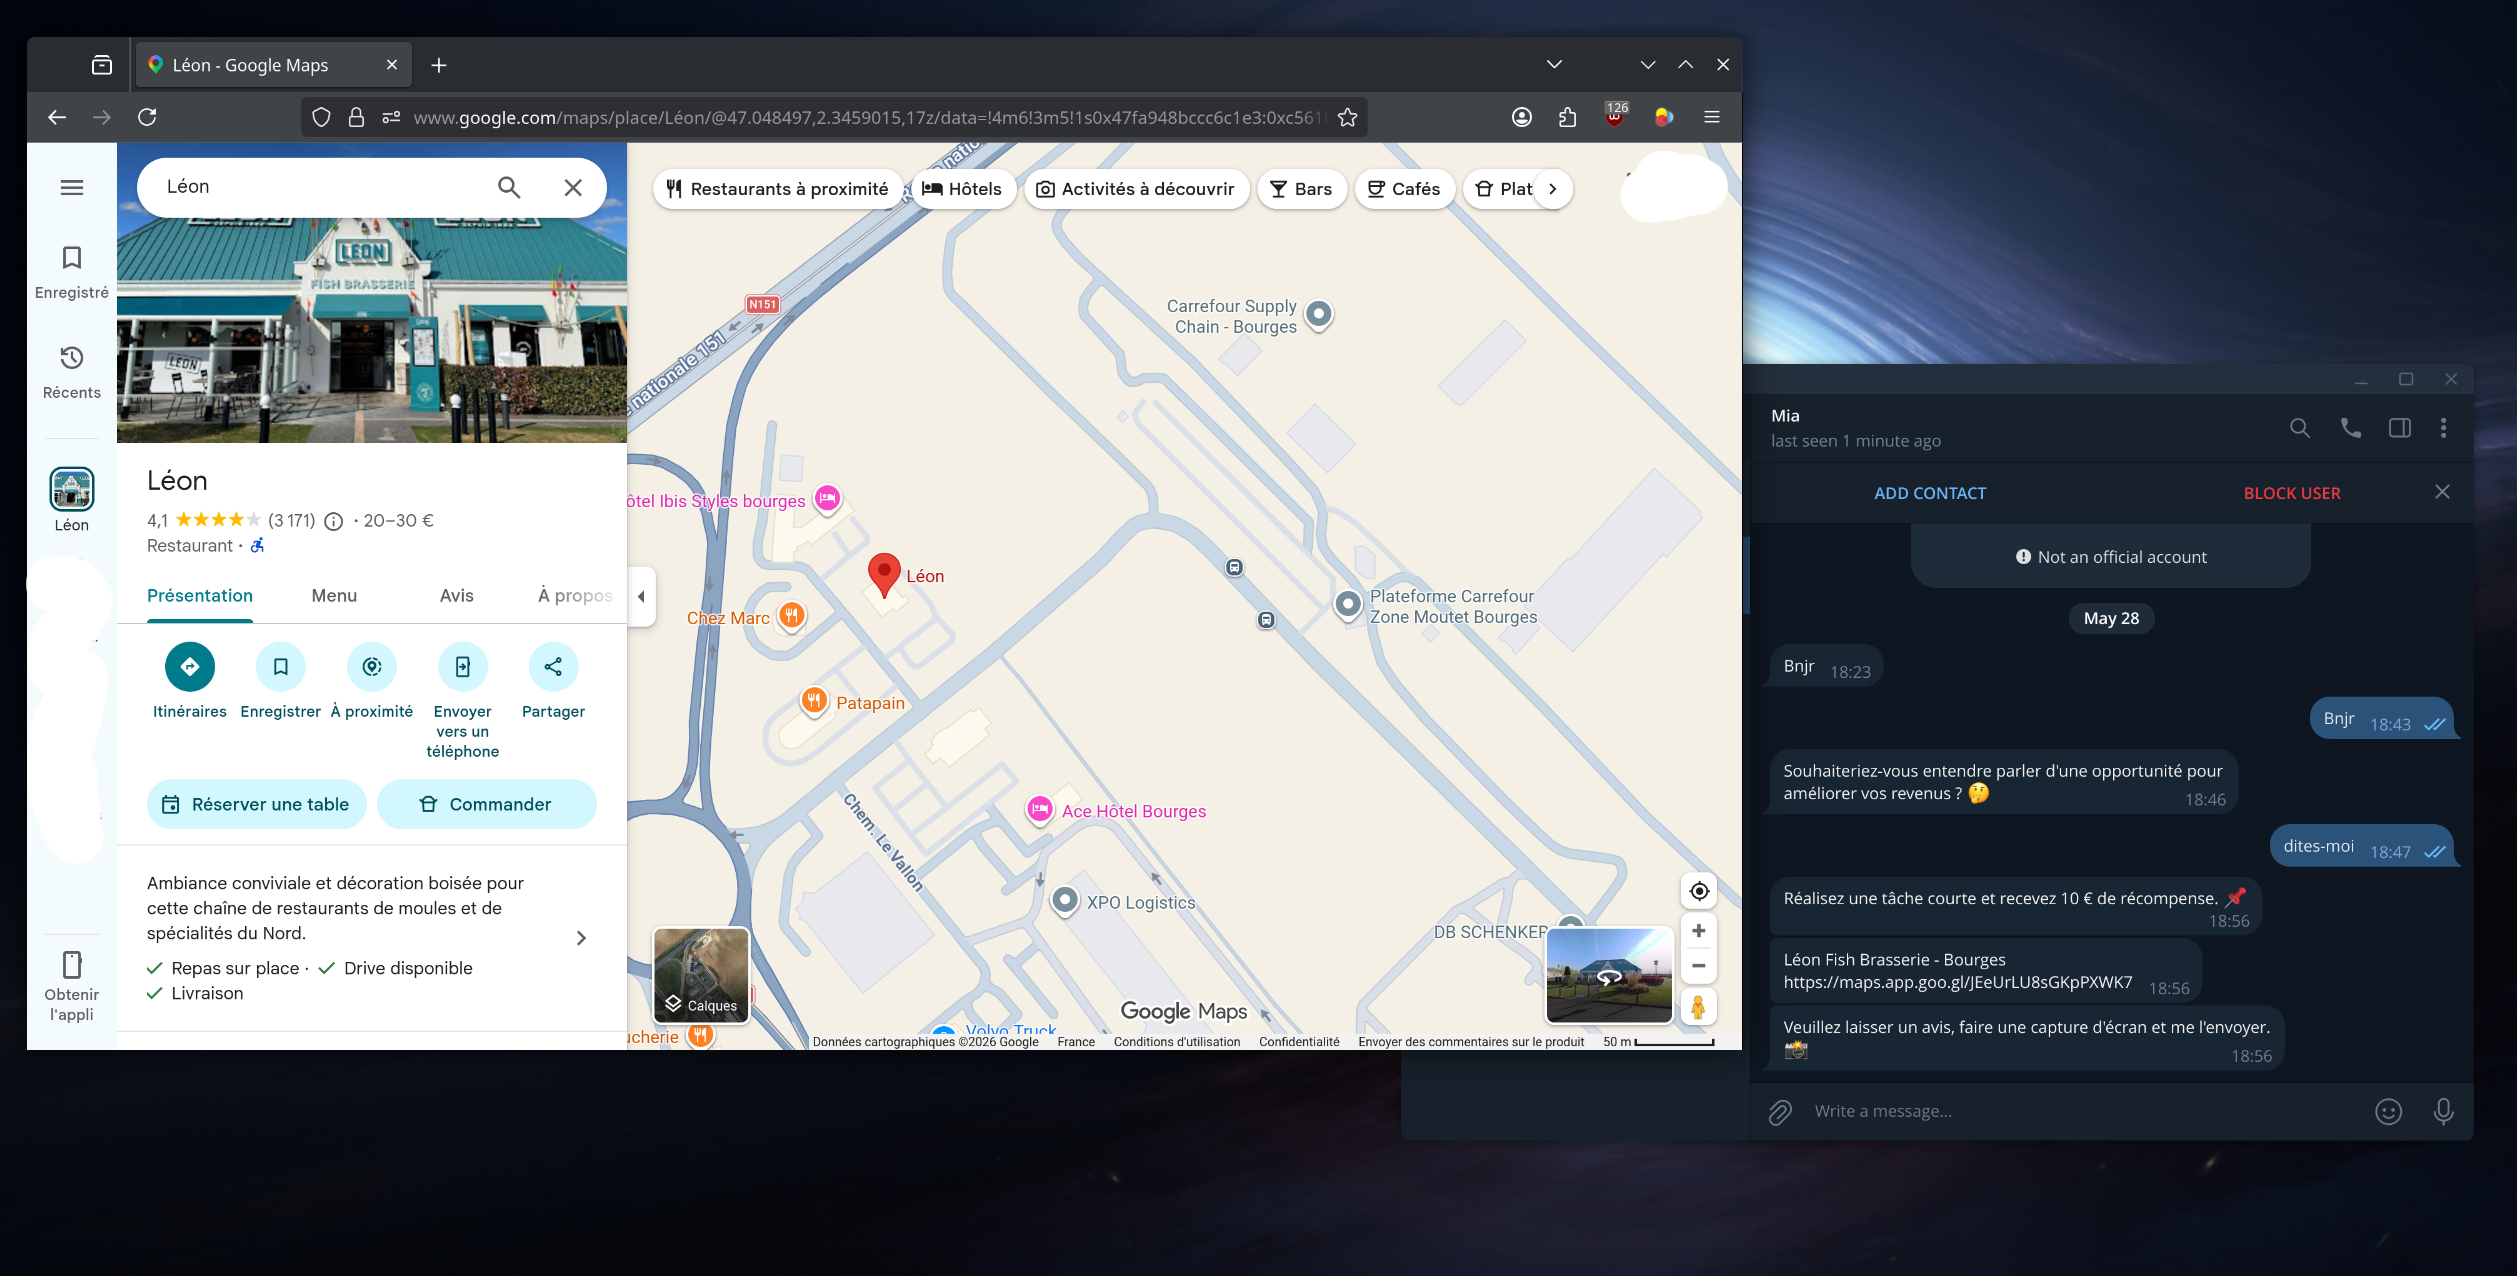Select the Léon place shortcut in sidebar
The width and height of the screenshot is (2517, 1276).
coord(72,500)
